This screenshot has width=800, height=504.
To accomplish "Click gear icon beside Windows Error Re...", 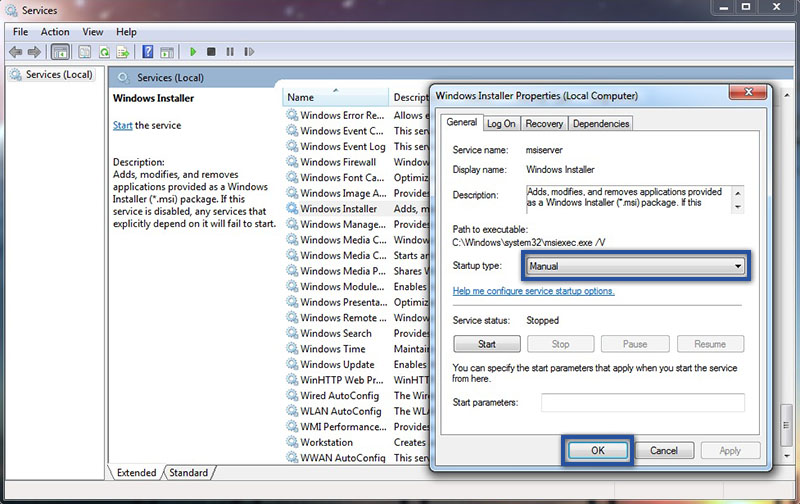I will point(292,115).
